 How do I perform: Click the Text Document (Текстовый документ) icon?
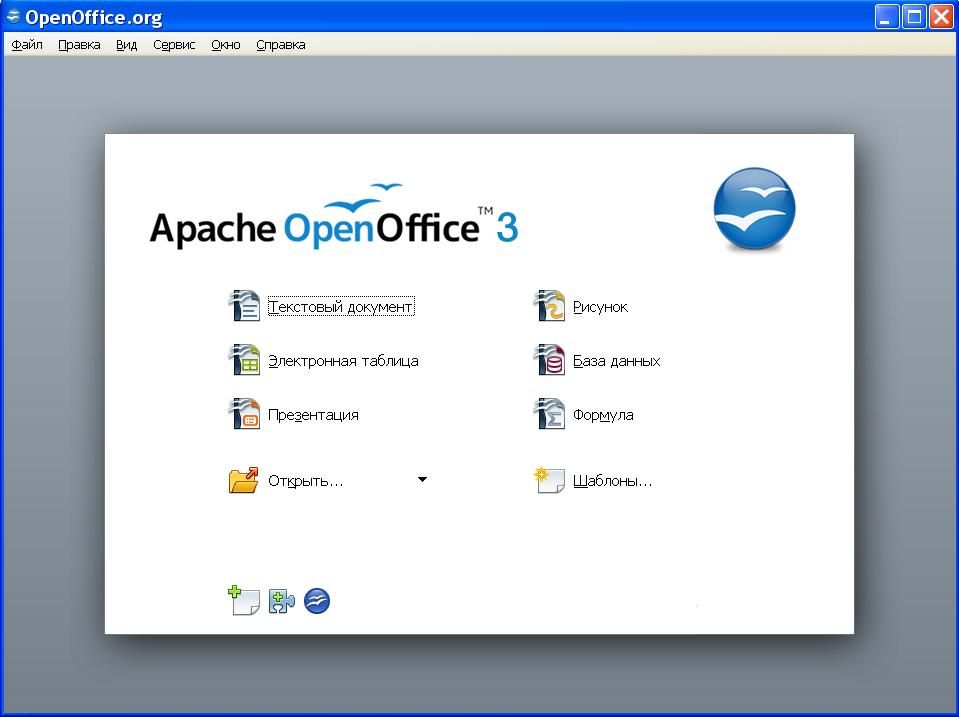(244, 306)
